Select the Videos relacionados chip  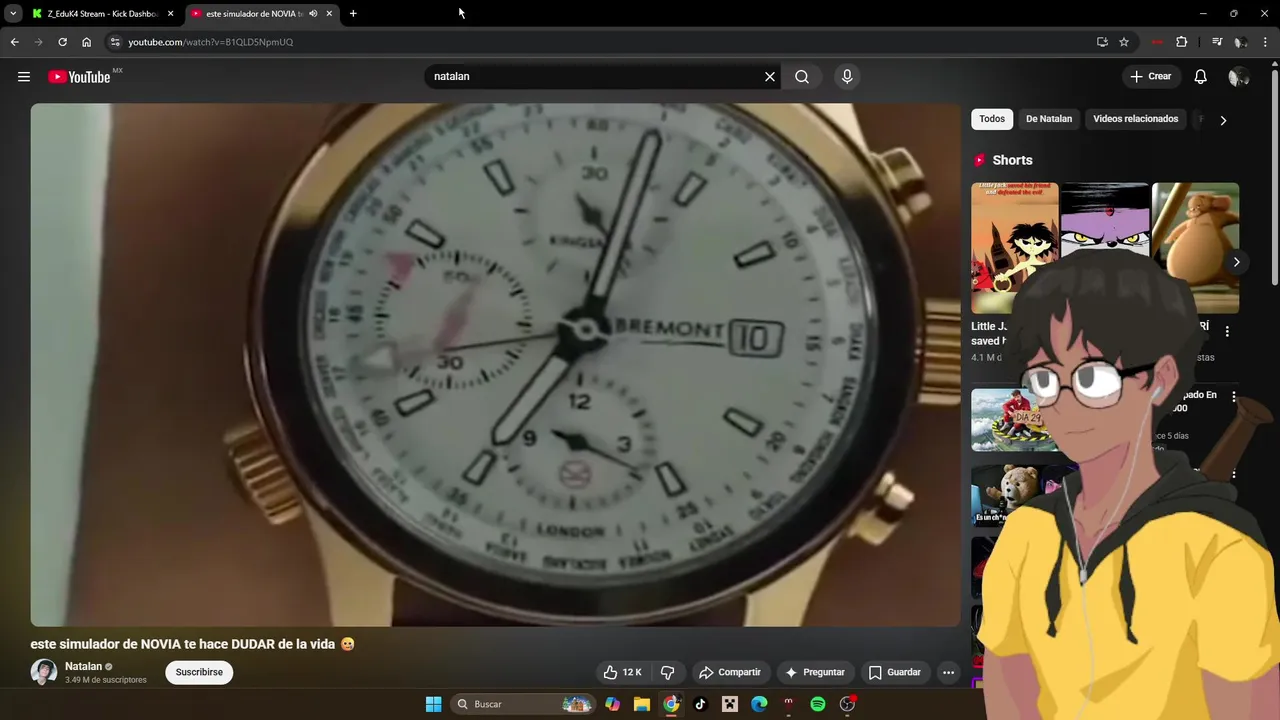1136,119
